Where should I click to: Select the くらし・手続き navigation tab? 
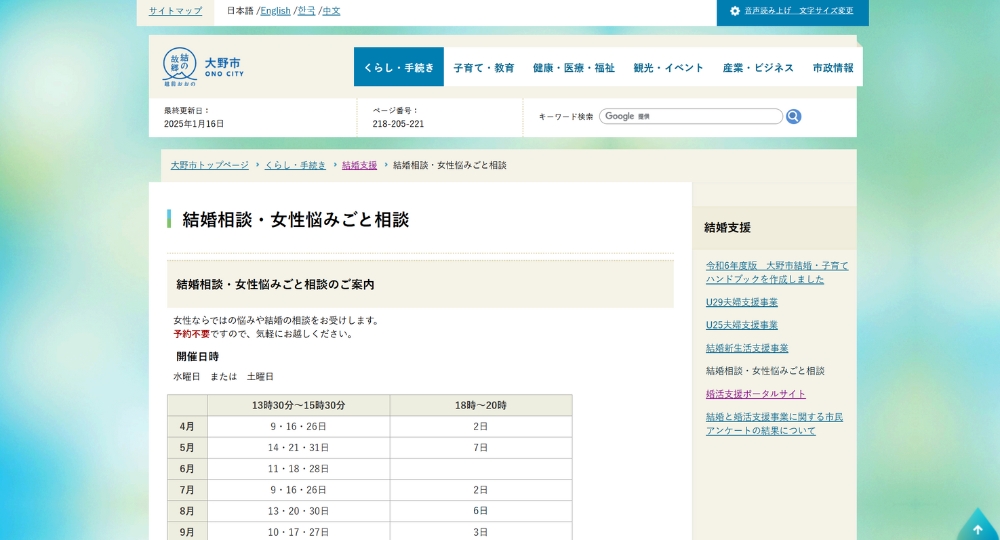point(399,68)
